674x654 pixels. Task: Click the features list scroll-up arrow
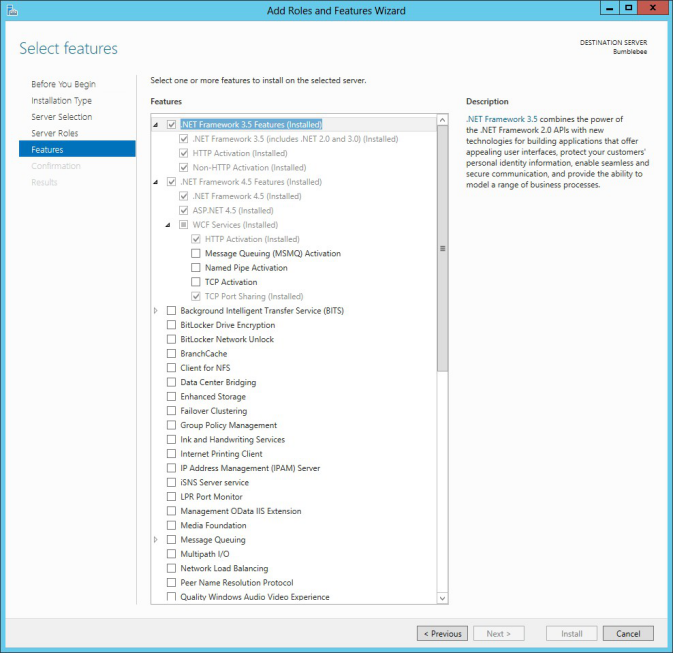tap(442, 120)
